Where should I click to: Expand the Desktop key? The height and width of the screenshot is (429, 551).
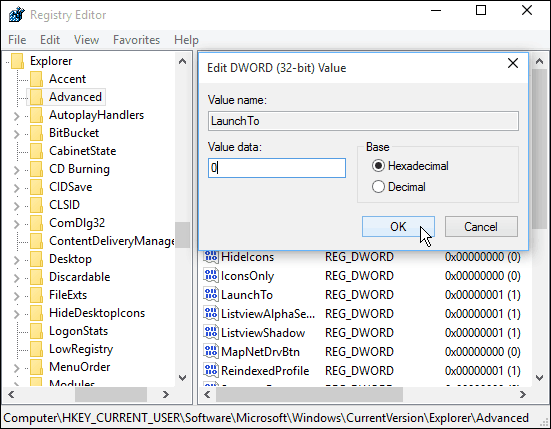[16, 260]
